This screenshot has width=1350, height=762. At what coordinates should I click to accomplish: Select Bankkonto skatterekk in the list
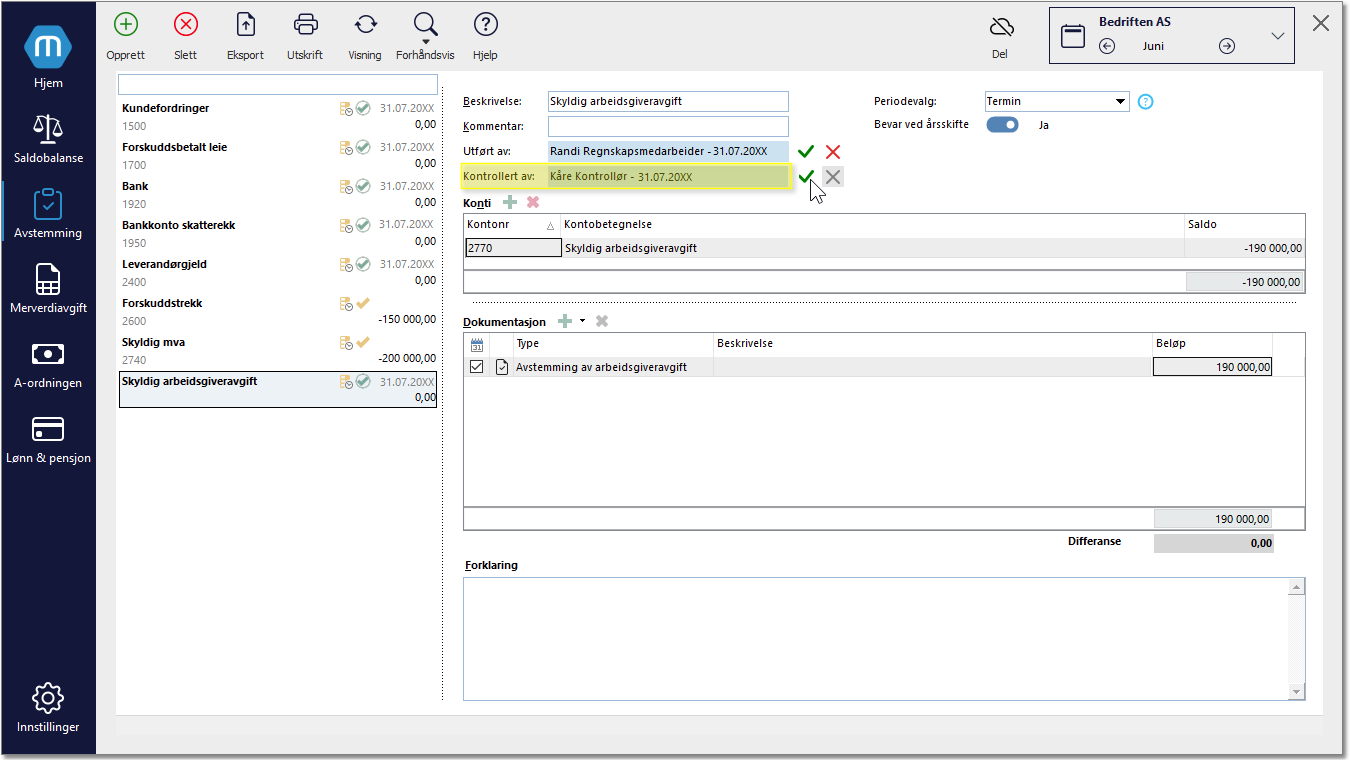(x=278, y=233)
